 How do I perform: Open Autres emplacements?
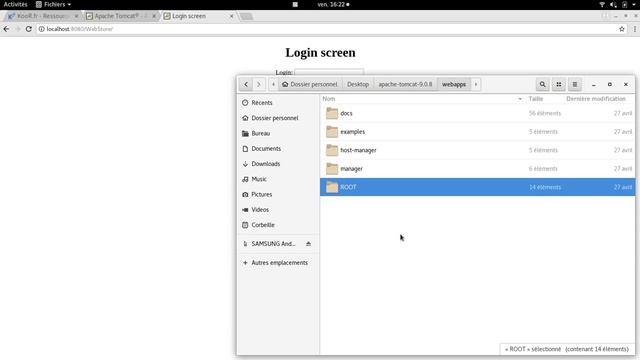[x=278, y=263]
